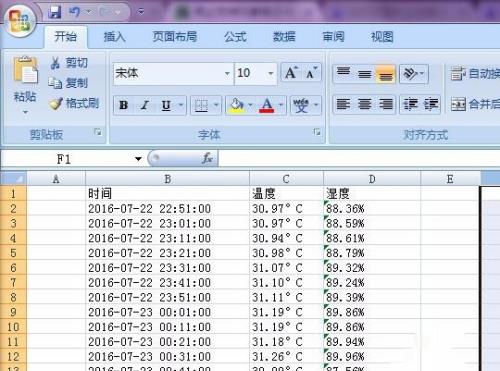
Task: Open the 页面布局 ribbon tab
Action: (175, 36)
